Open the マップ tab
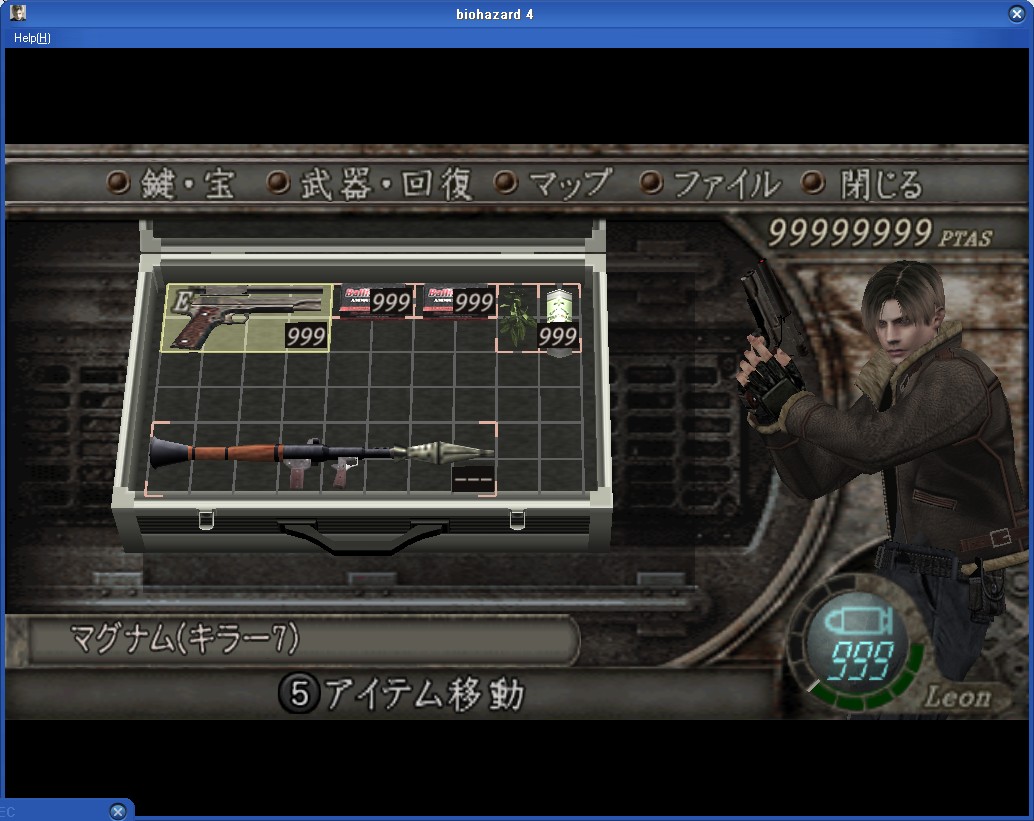This screenshot has width=1034, height=821. click(555, 184)
